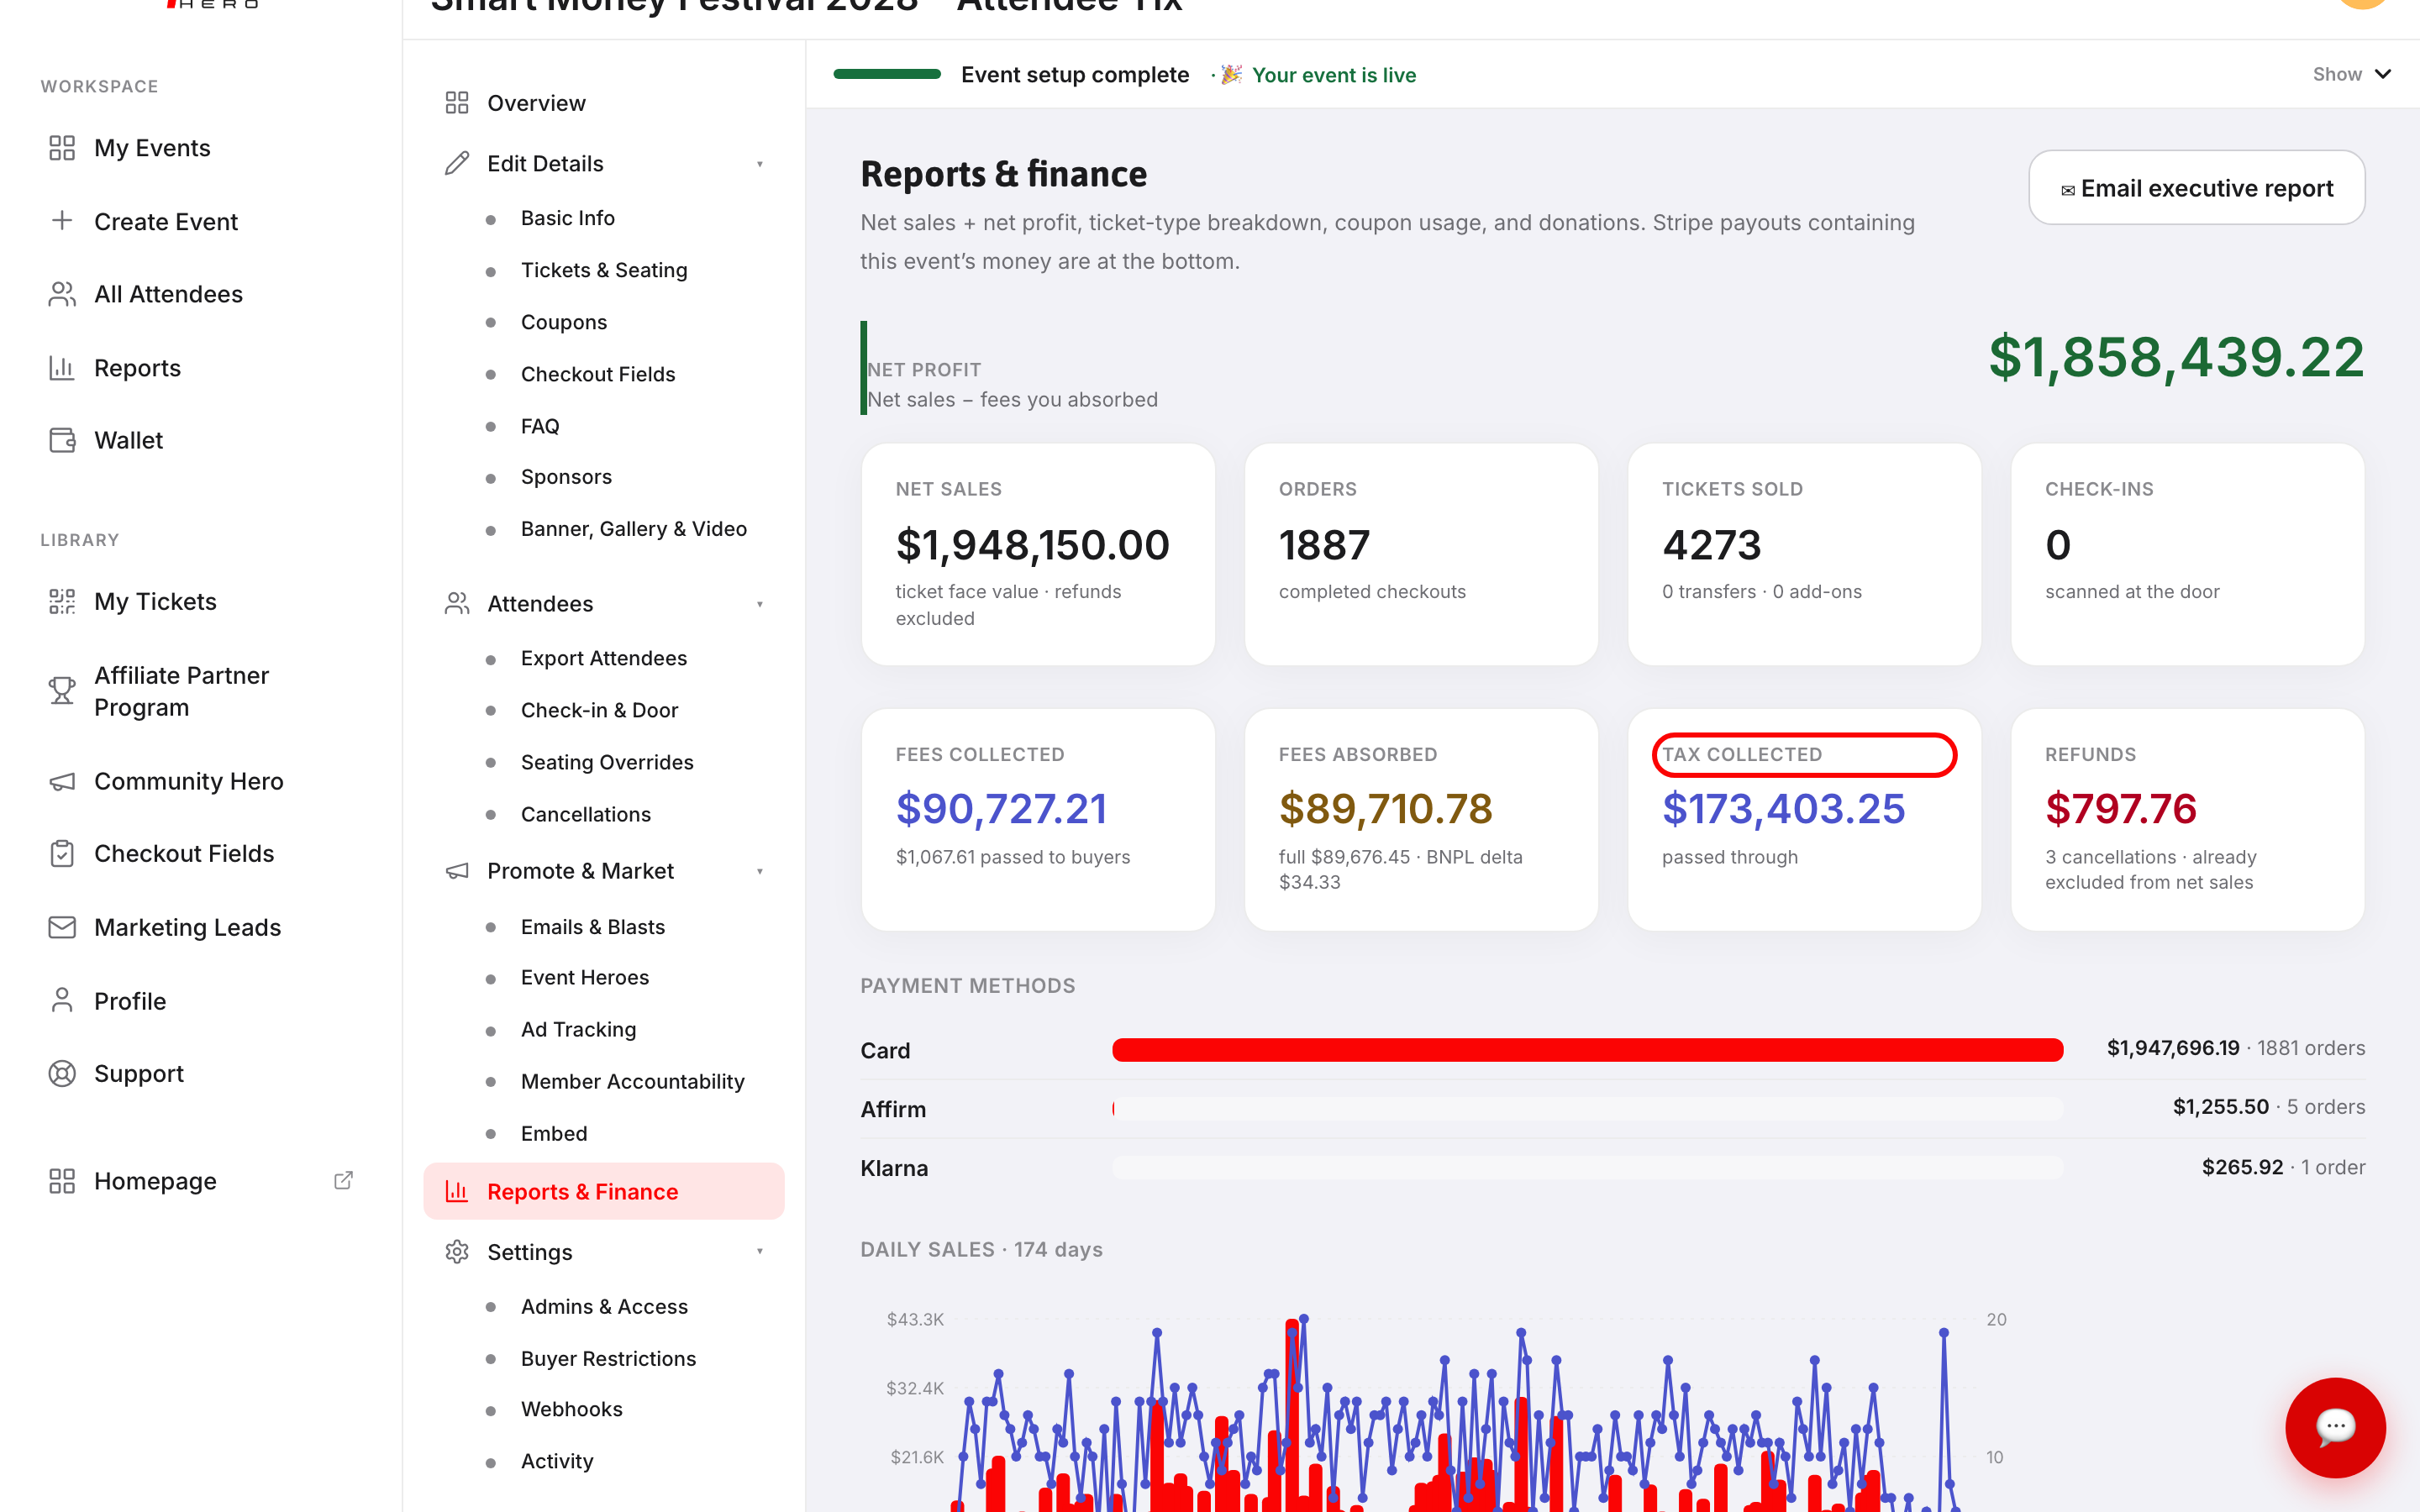2420x1512 pixels.
Task: Collapse the Promote & Market section arrow
Action: coord(760,871)
